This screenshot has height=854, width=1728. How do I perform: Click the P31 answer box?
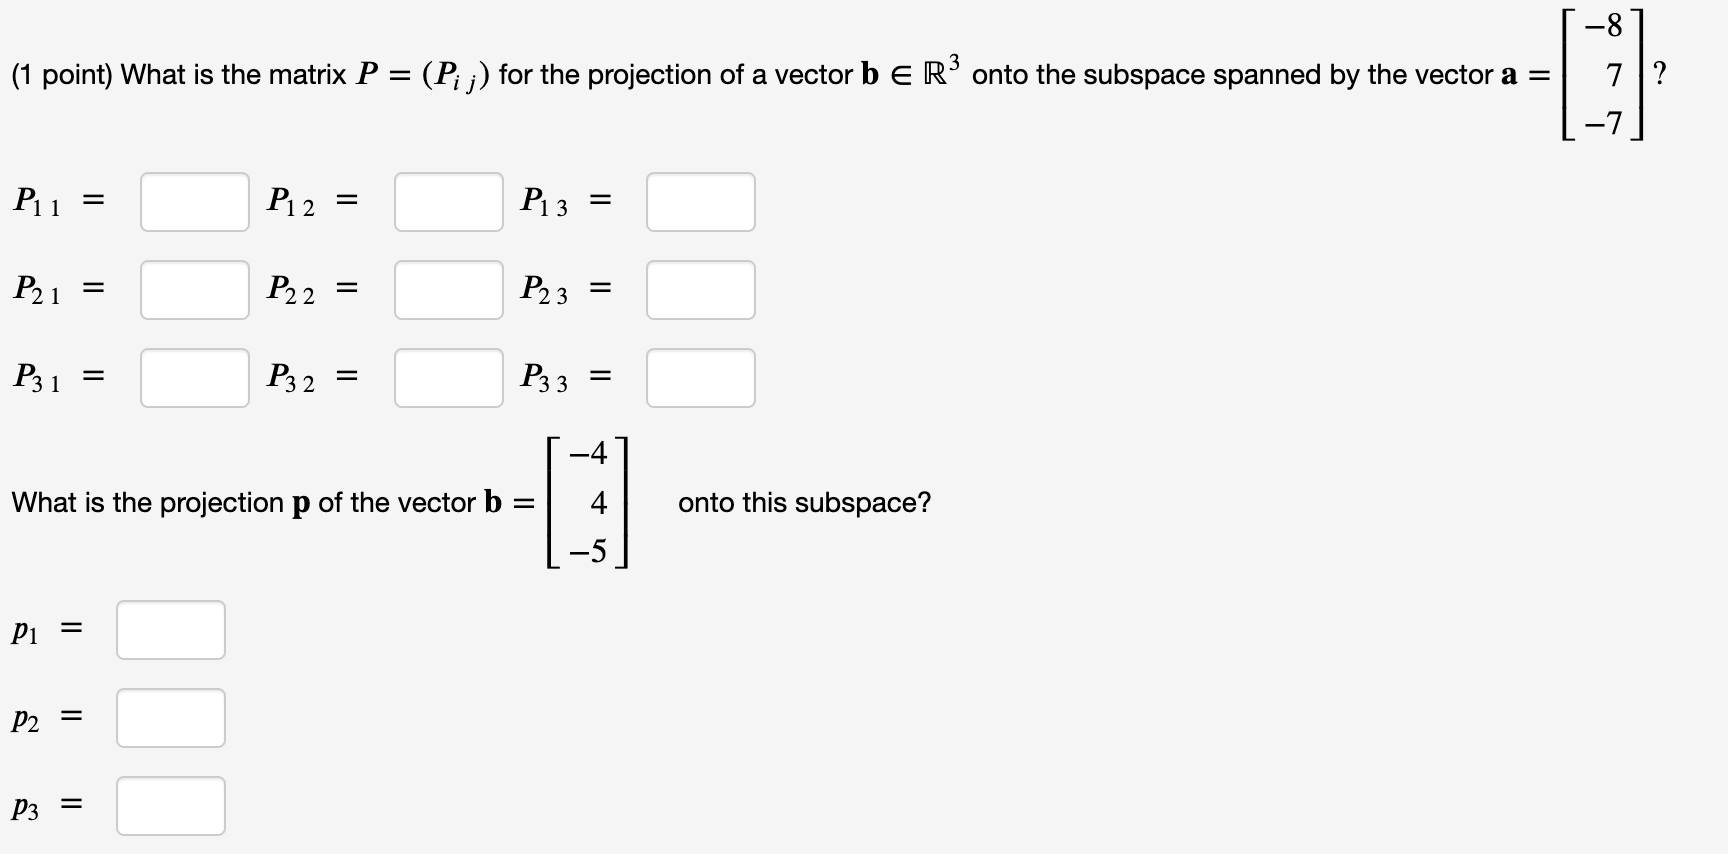coord(195,378)
